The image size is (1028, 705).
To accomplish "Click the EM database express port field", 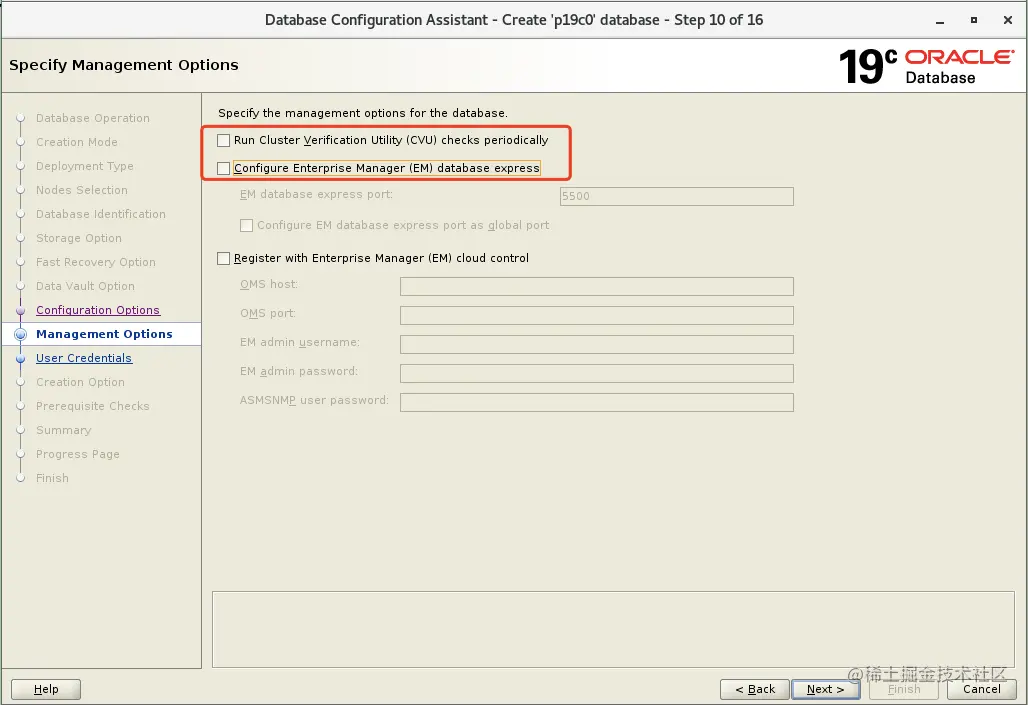I will pyautogui.click(x=677, y=196).
